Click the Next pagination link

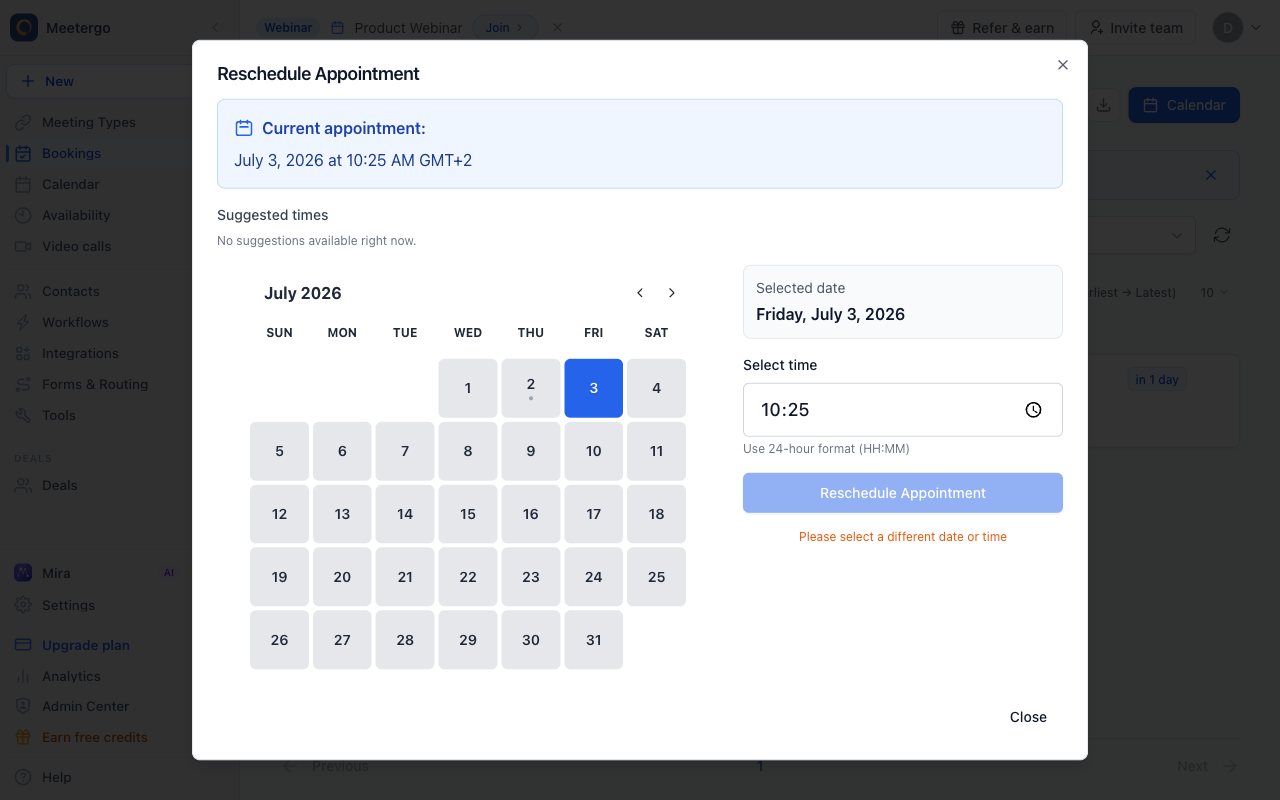[1207, 766]
